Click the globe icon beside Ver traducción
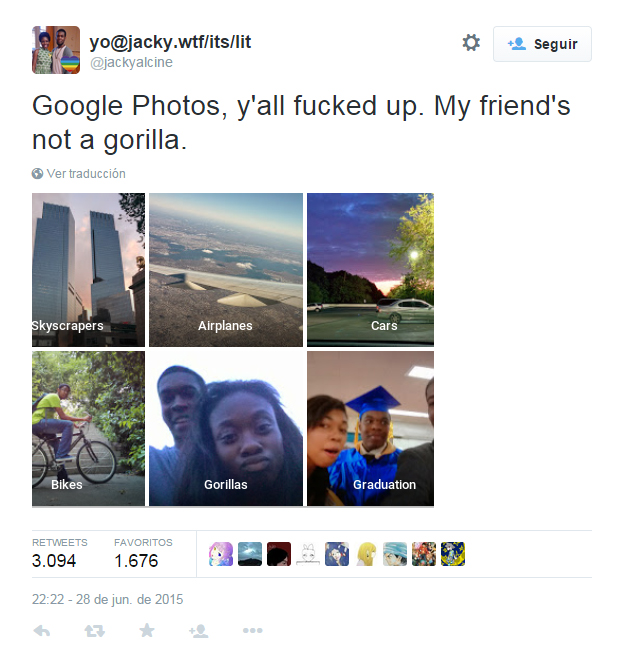The height and width of the screenshot is (648, 620). click(37, 174)
